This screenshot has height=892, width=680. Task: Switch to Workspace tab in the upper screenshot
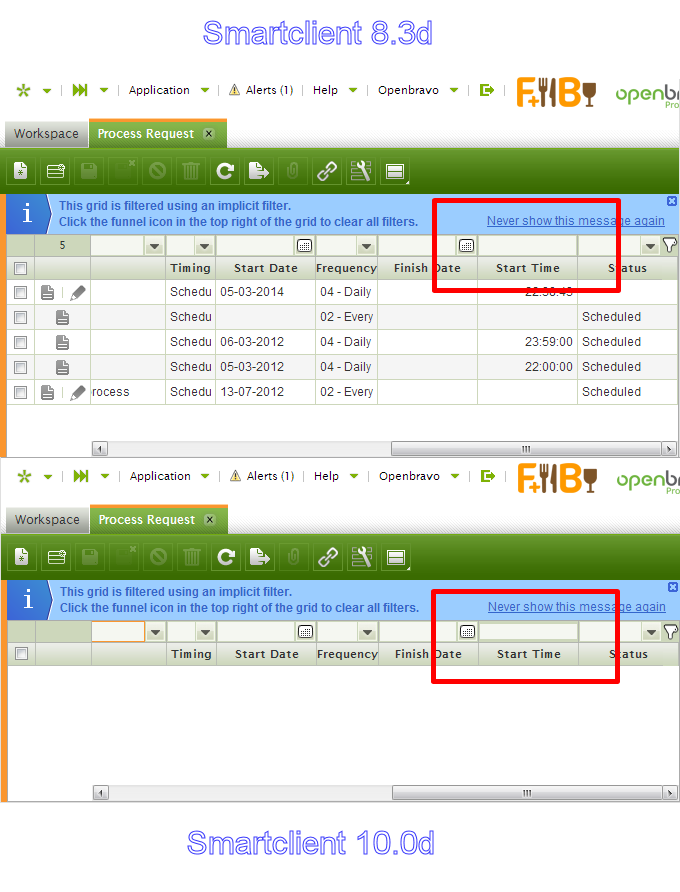point(46,134)
